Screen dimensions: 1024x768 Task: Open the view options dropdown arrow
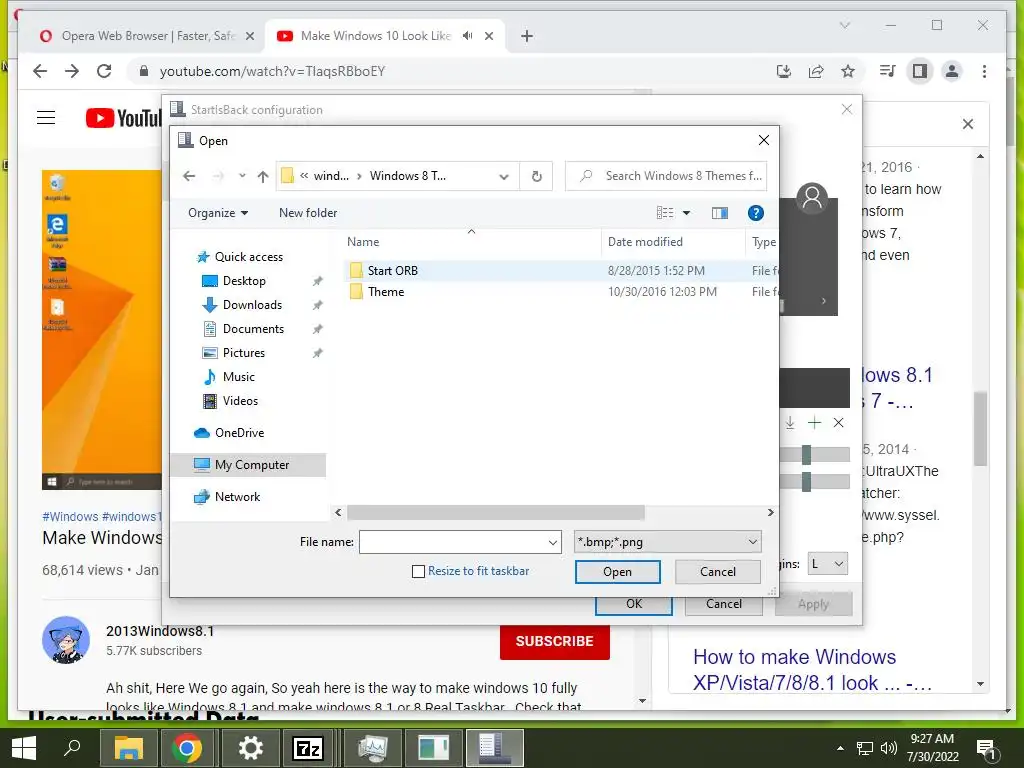(x=686, y=213)
